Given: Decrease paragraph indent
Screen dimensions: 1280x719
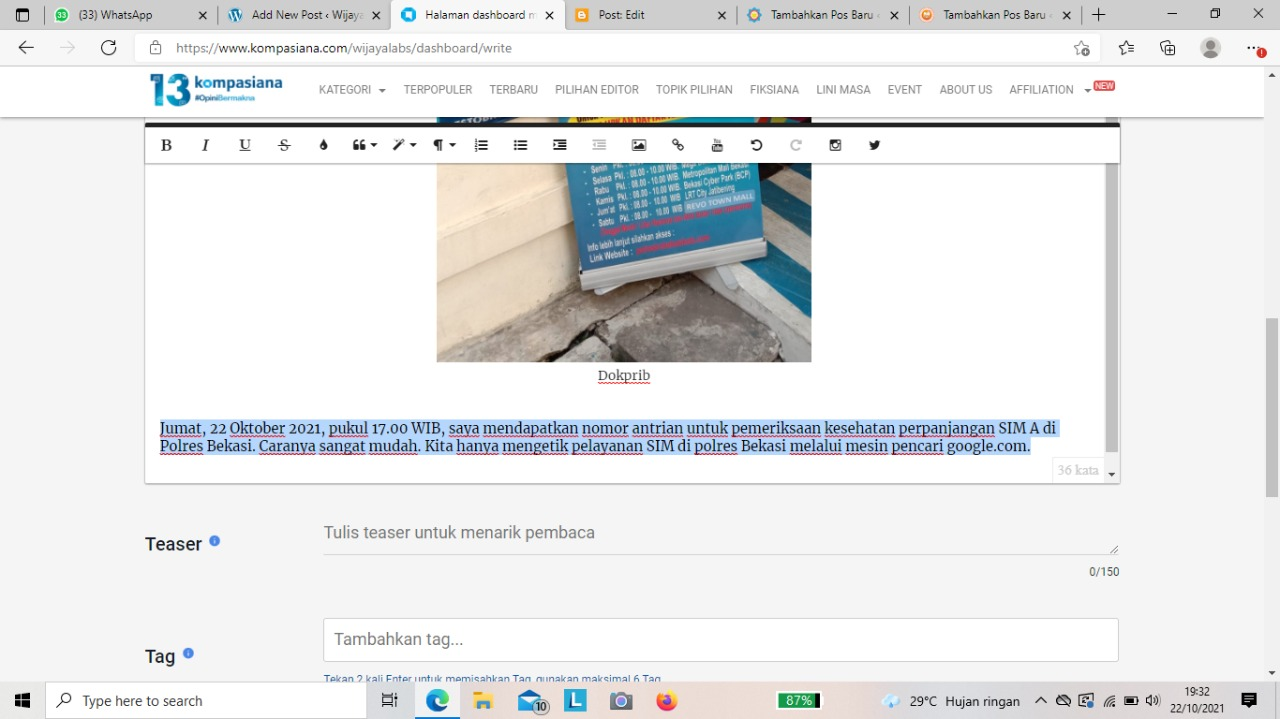Looking at the screenshot, I should (x=599, y=145).
